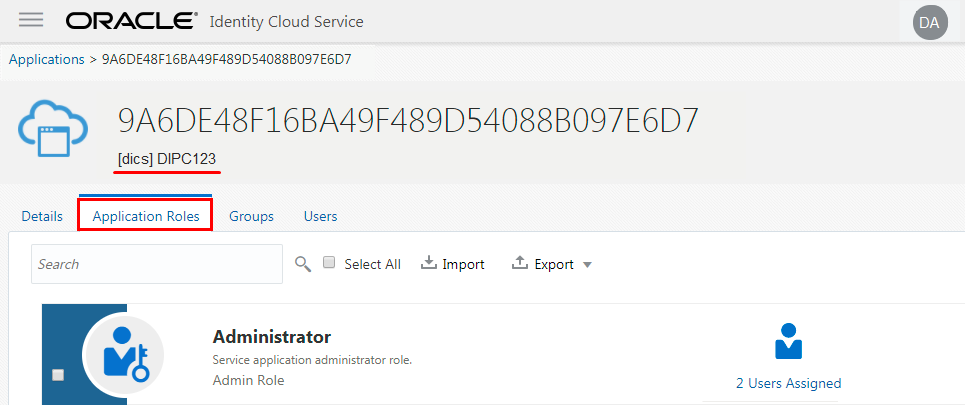
Task: Open the Application Roles tab
Action: (x=146, y=217)
